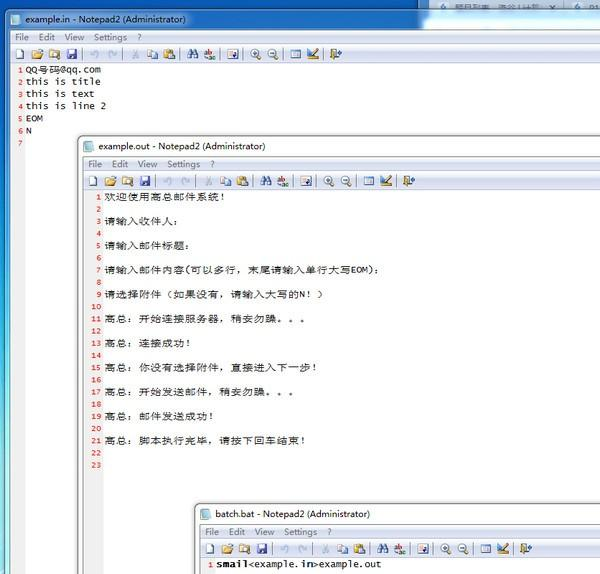Click Open file icon in batch.bat toolbar
The height and width of the screenshot is (574, 600).
click(227, 549)
